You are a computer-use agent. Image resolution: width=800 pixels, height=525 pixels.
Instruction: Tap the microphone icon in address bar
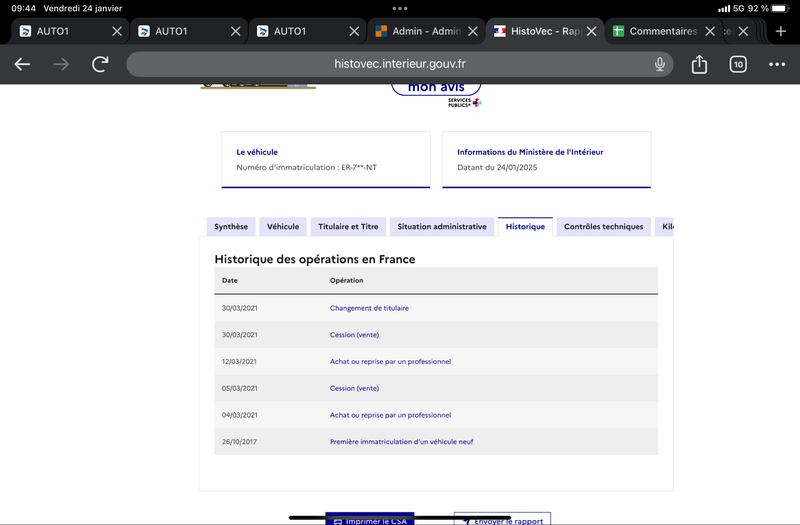coord(660,64)
